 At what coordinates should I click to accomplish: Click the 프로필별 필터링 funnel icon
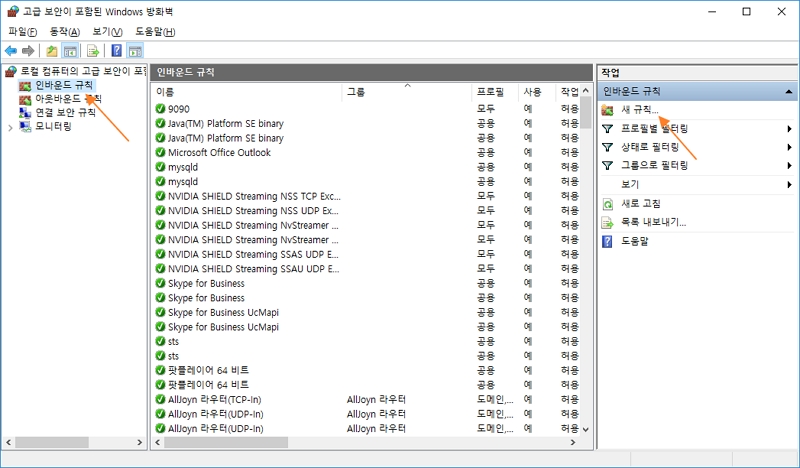[x=607, y=129]
